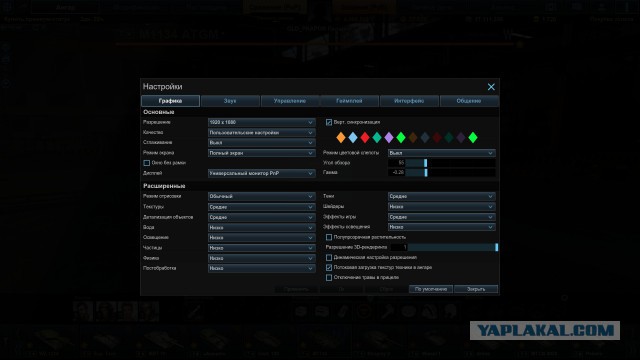Expand the Вода quality dropdown

pyautogui.click(x=262, y=227)
